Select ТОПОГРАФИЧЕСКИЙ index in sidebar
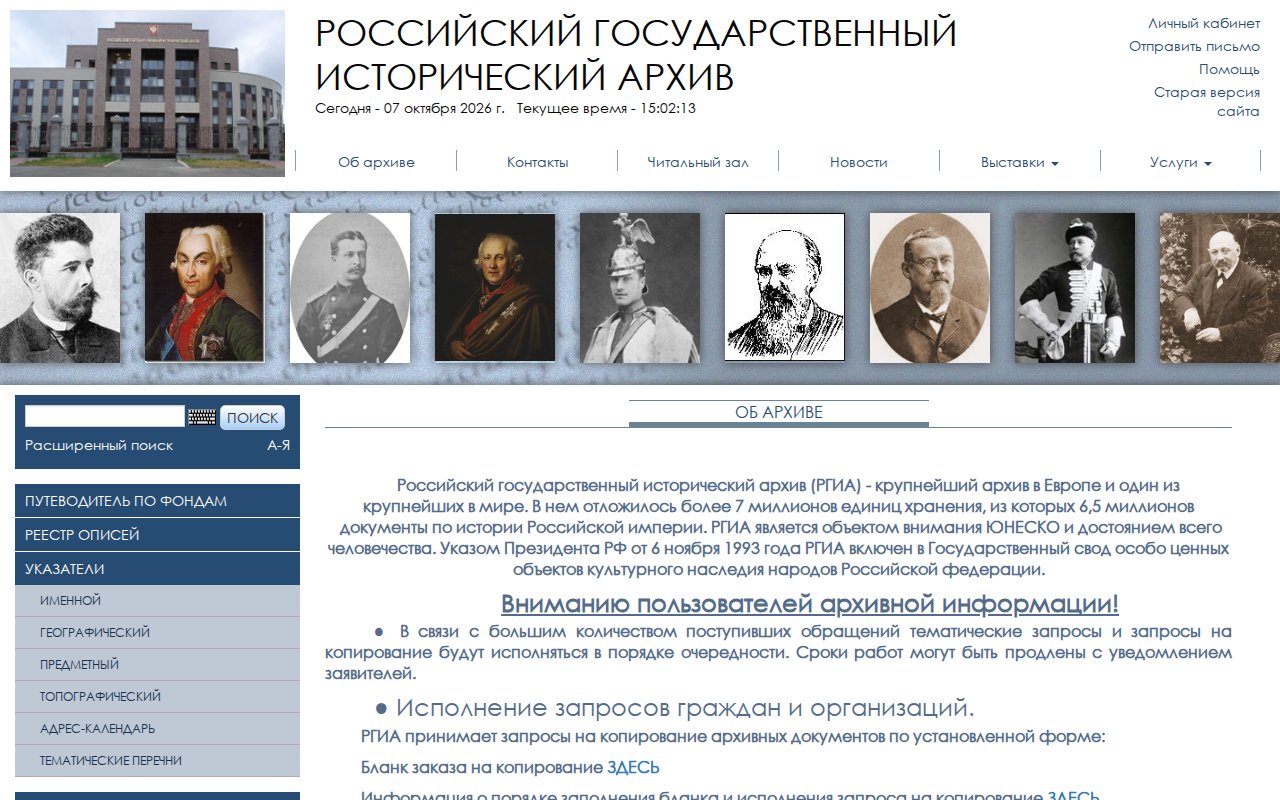 pos(157,697)
